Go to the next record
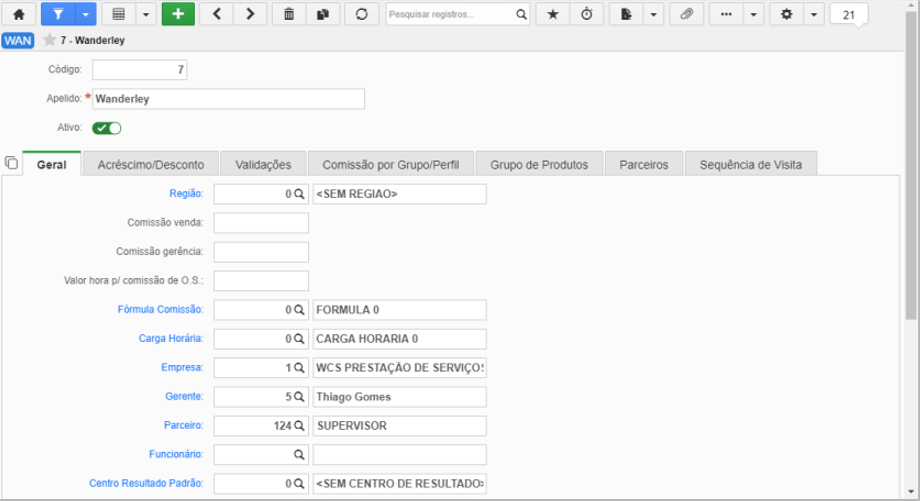The height and width of the screenshot is (501, 920). (x=250, y=14)
